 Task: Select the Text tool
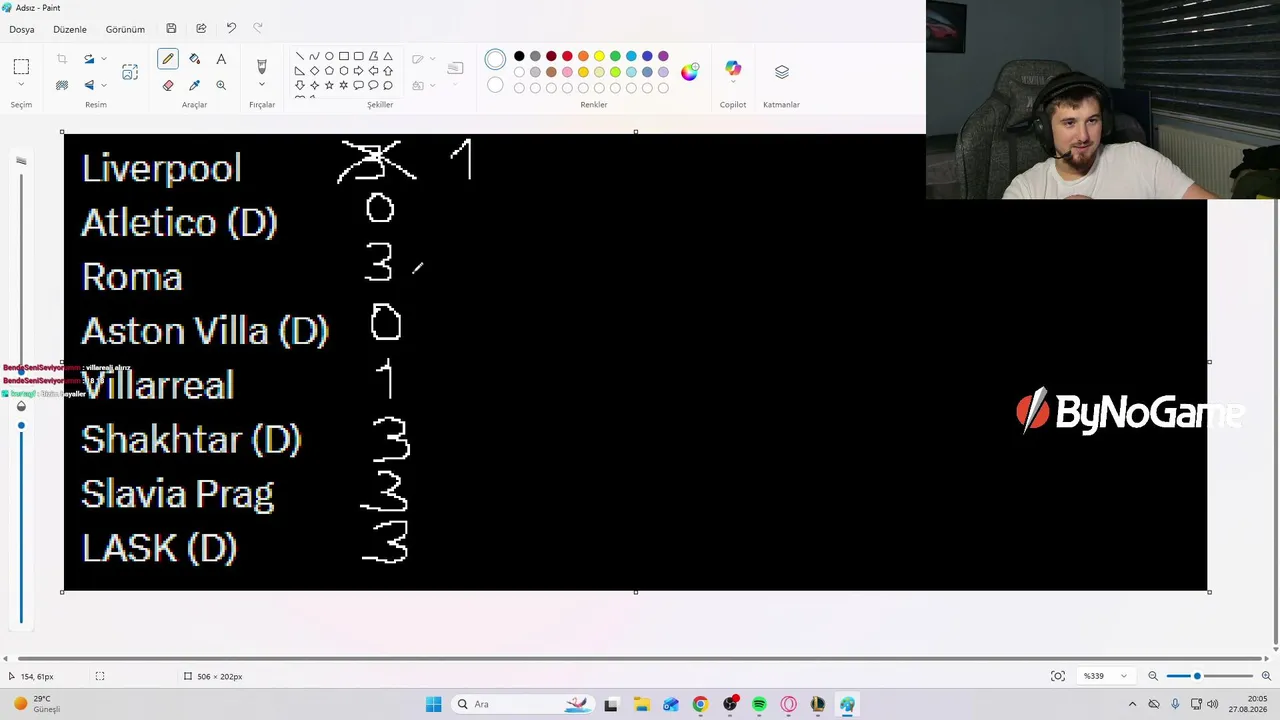click(221, 59)
